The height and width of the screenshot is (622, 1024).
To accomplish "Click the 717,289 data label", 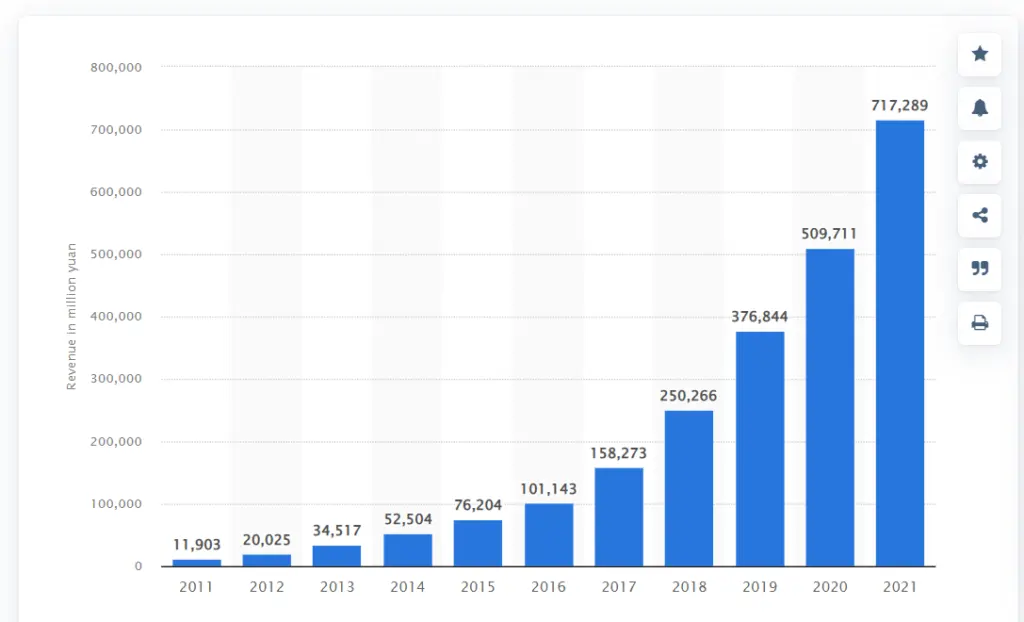I will click(899, 104).
